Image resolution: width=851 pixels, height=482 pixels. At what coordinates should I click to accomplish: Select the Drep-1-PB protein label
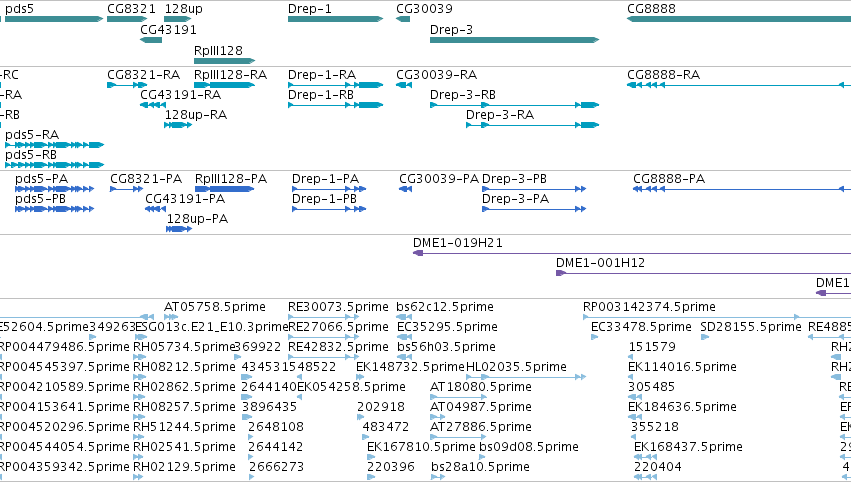click(324, 199)
